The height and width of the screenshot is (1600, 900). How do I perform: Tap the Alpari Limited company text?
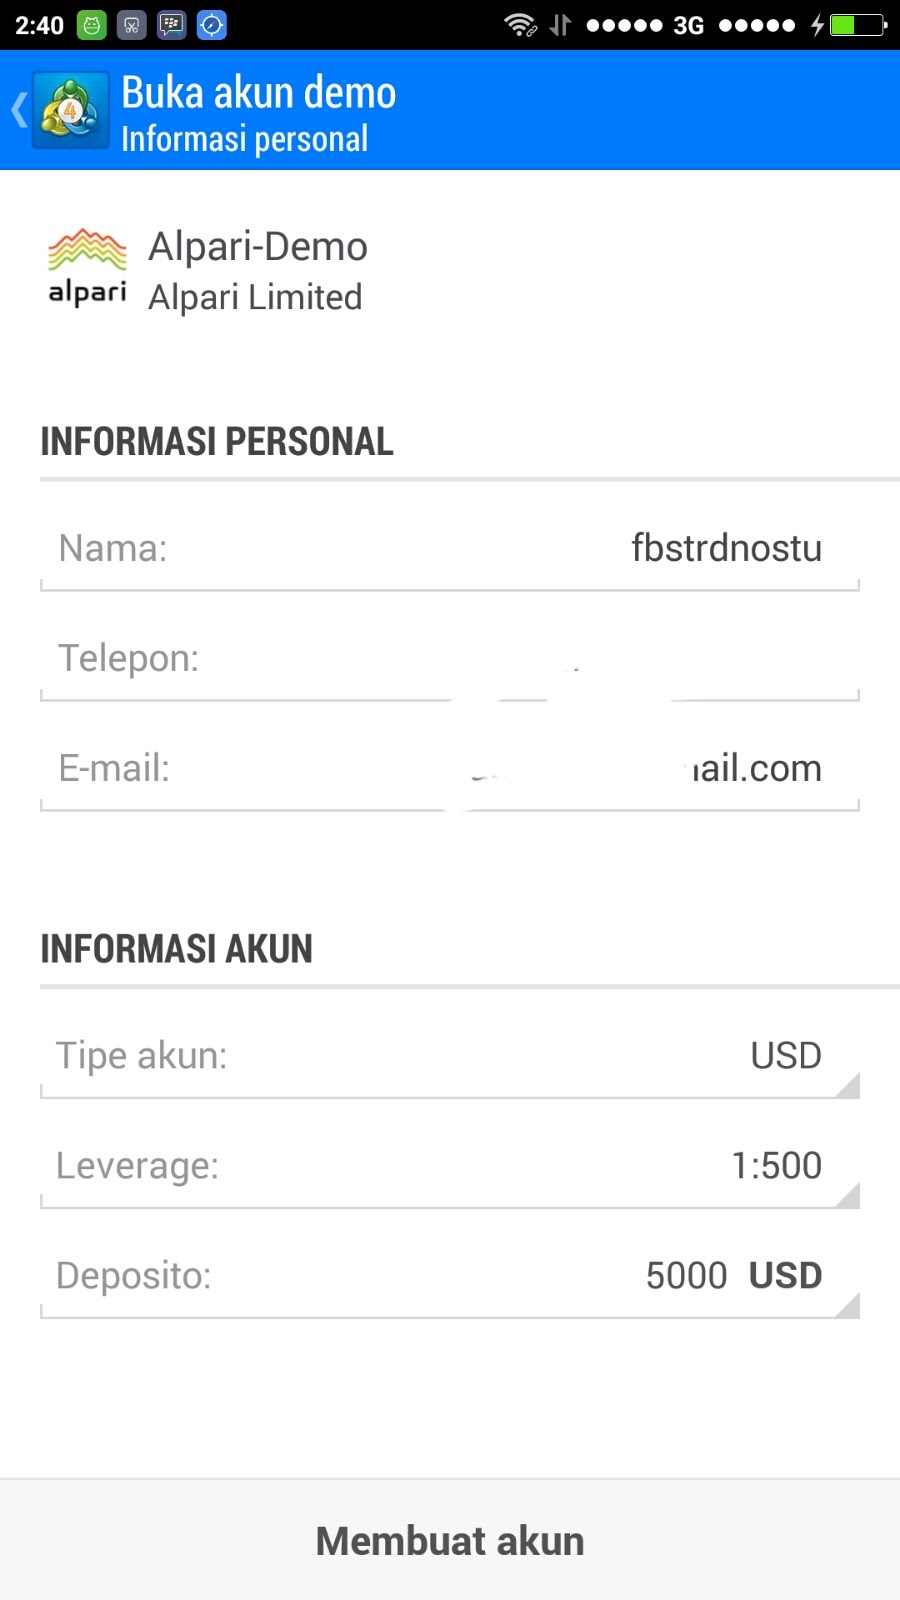255,297
